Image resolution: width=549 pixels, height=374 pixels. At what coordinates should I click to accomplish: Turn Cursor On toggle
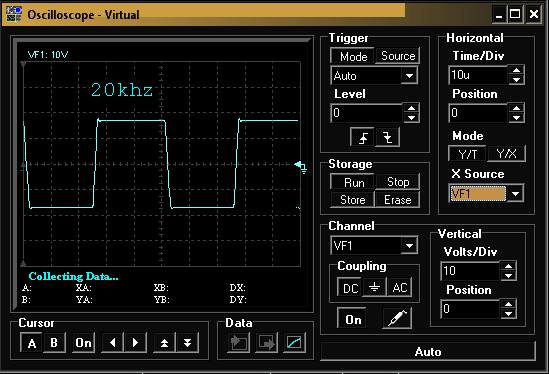click(83, 342)
